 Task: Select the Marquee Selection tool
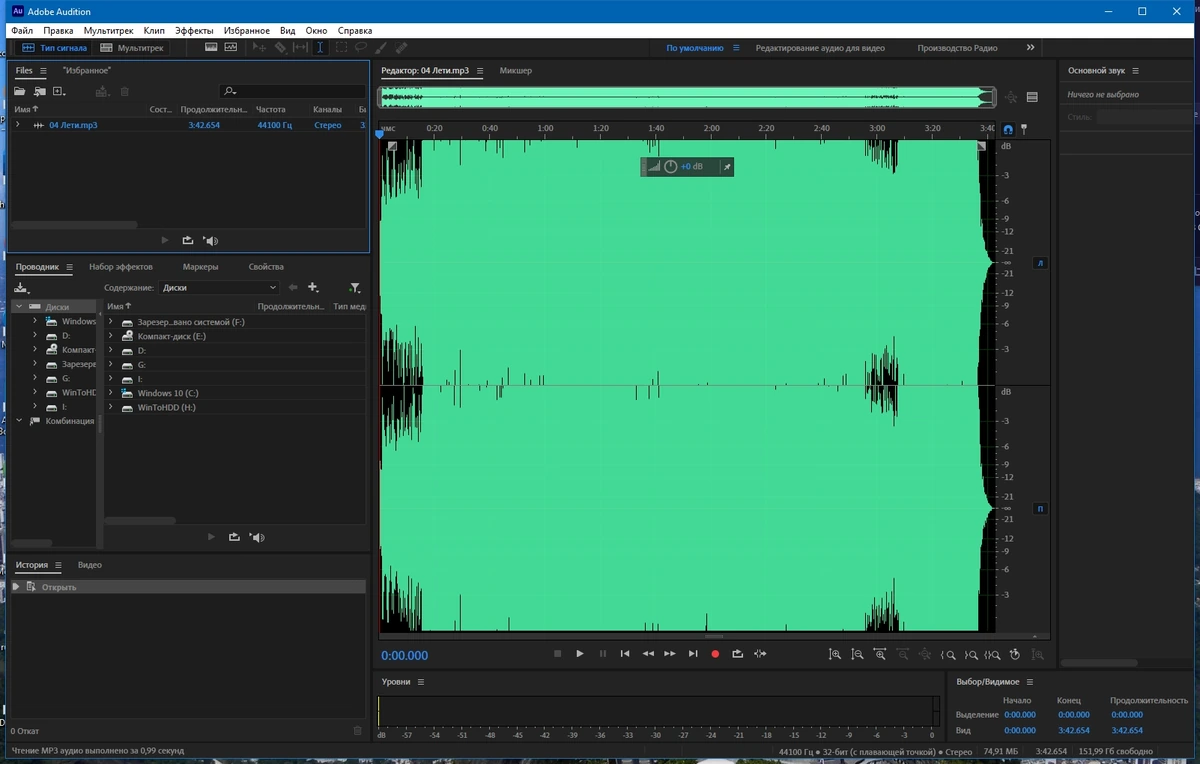(x=341, y=47)
